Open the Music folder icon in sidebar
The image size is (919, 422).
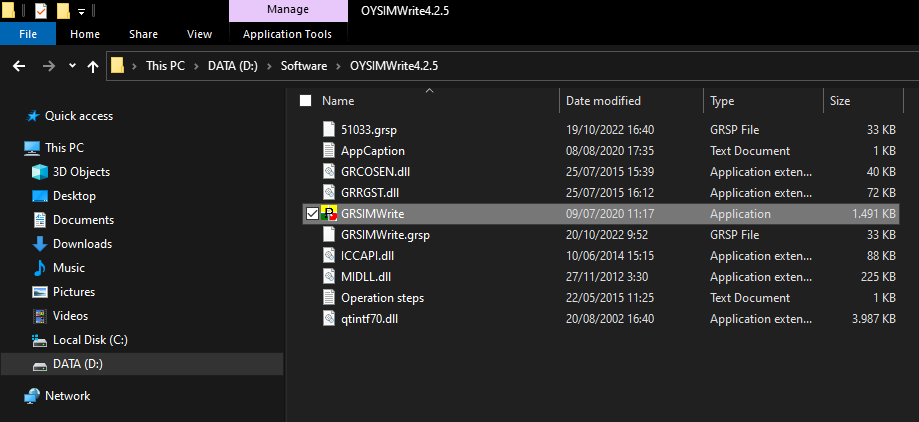40,268
